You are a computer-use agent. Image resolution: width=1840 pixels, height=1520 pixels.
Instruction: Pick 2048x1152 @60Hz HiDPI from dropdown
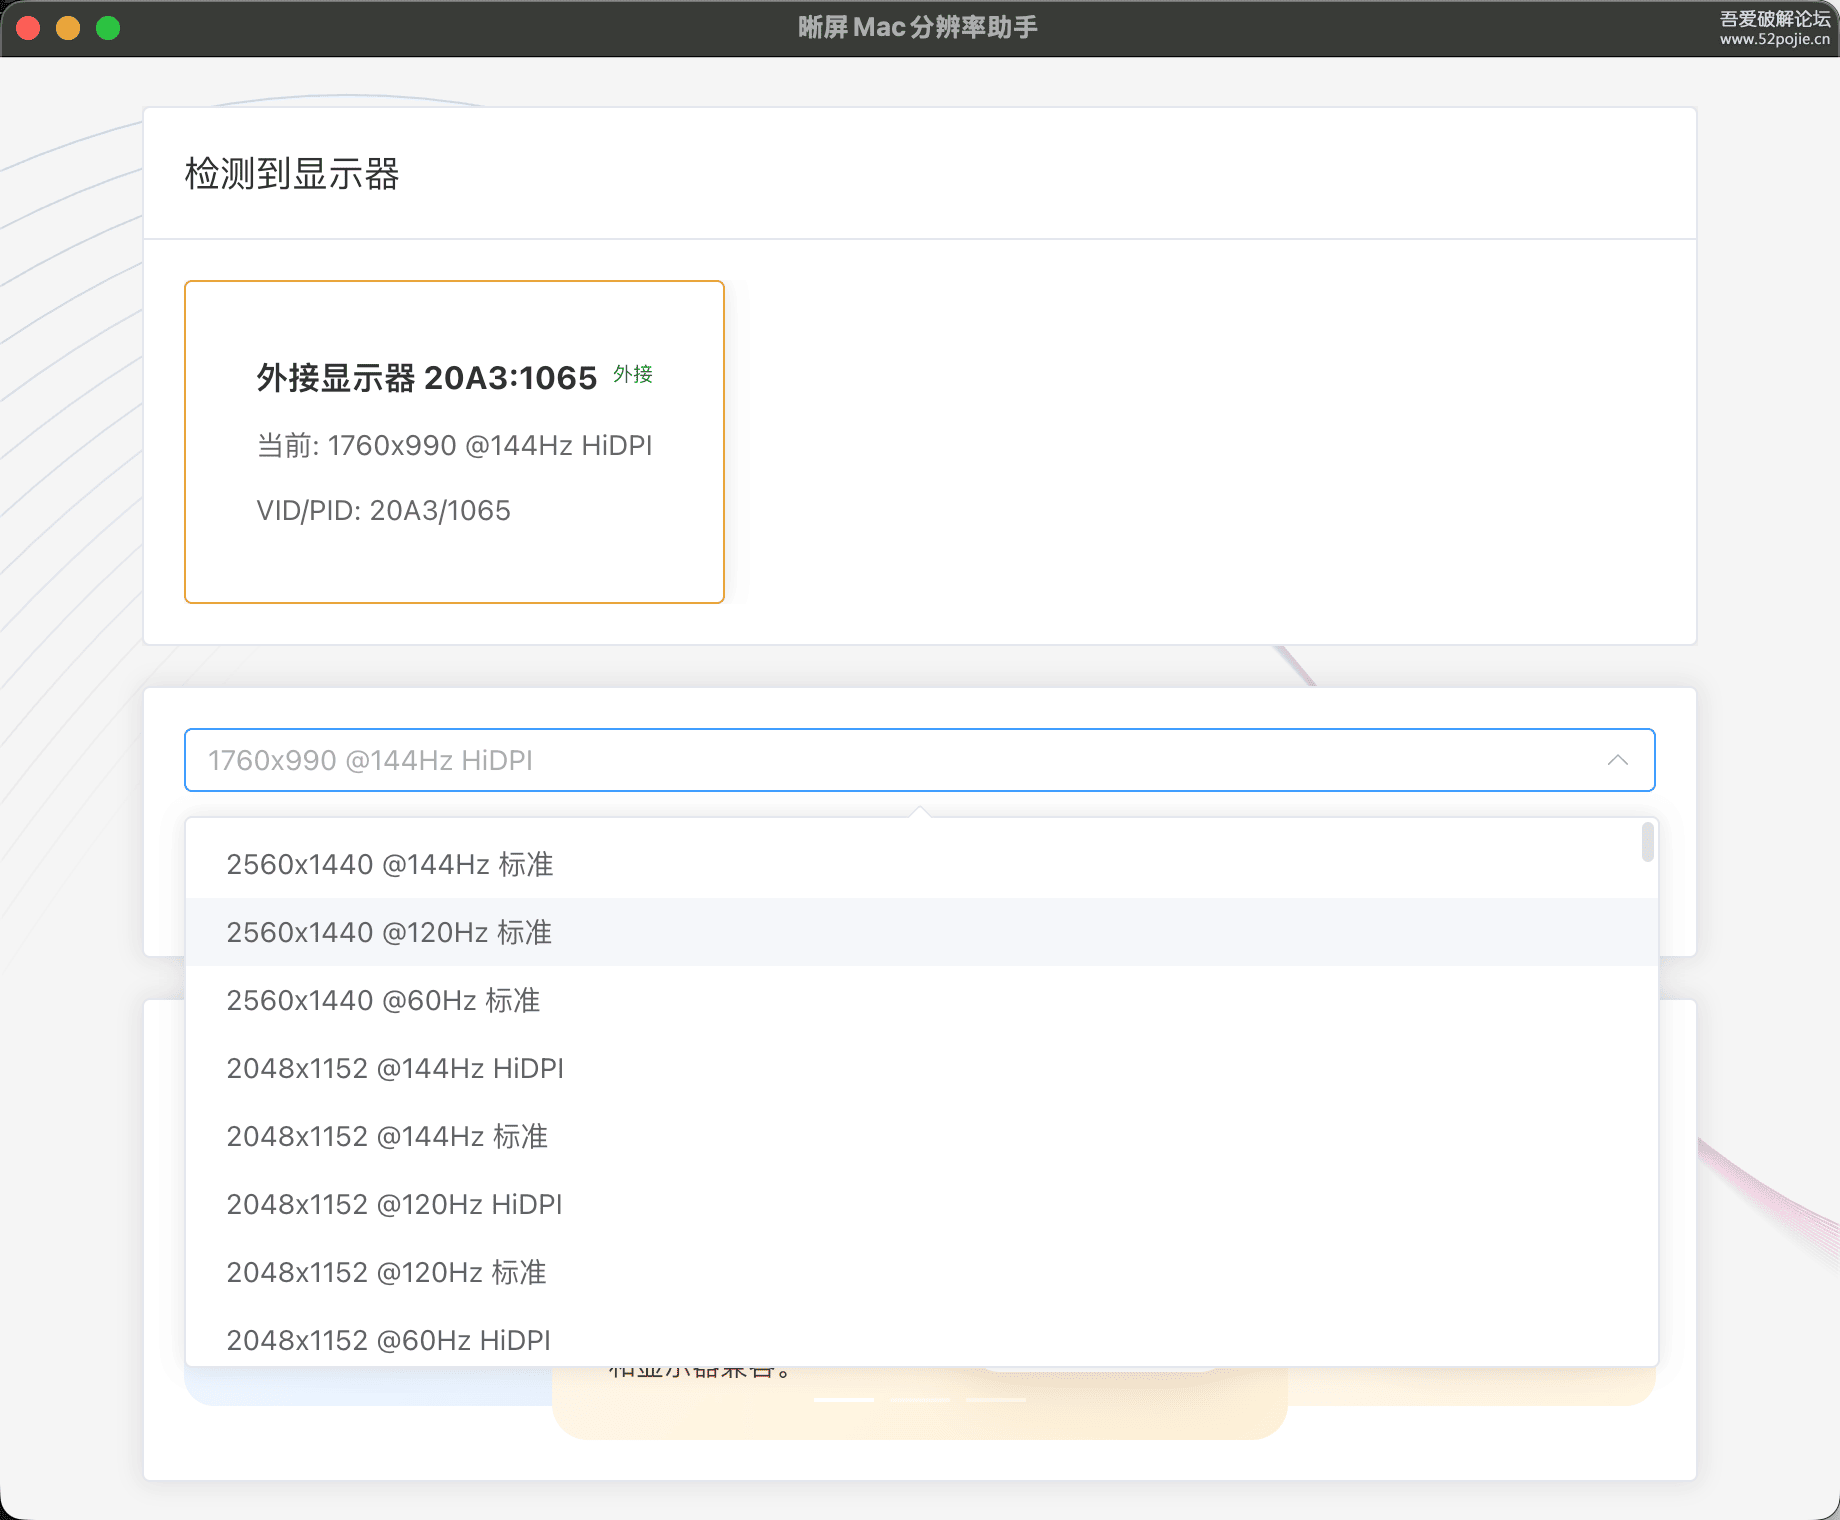coord(388,1340)
